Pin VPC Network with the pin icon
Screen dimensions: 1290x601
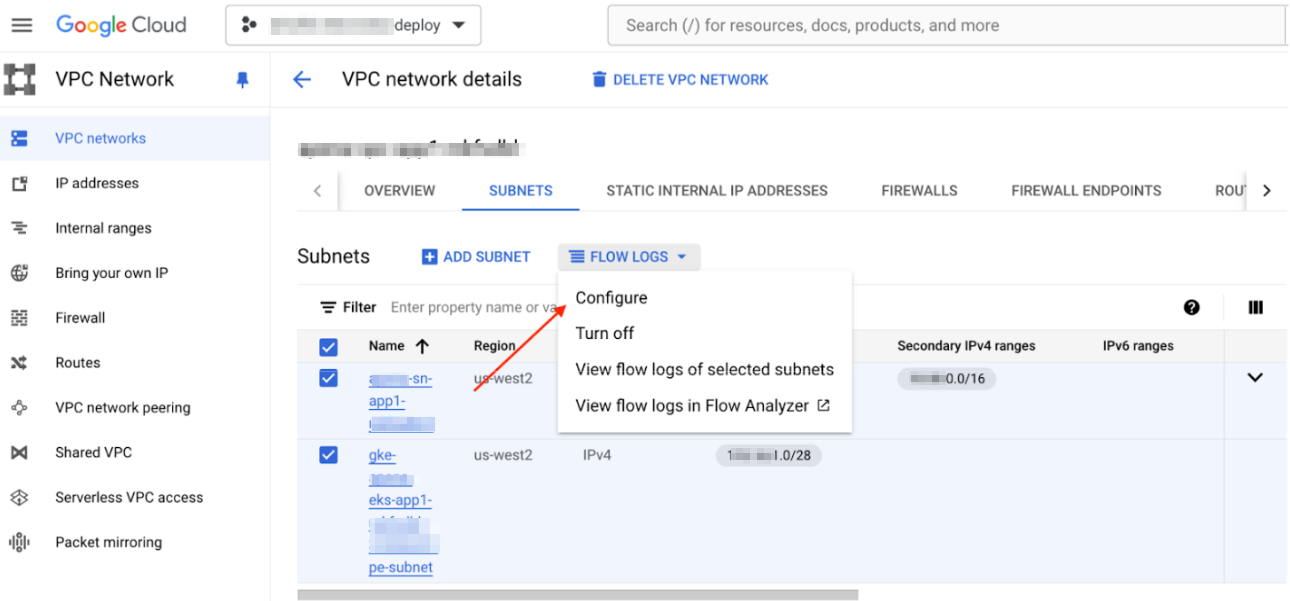pyautogui.click(x=242, y=80)
